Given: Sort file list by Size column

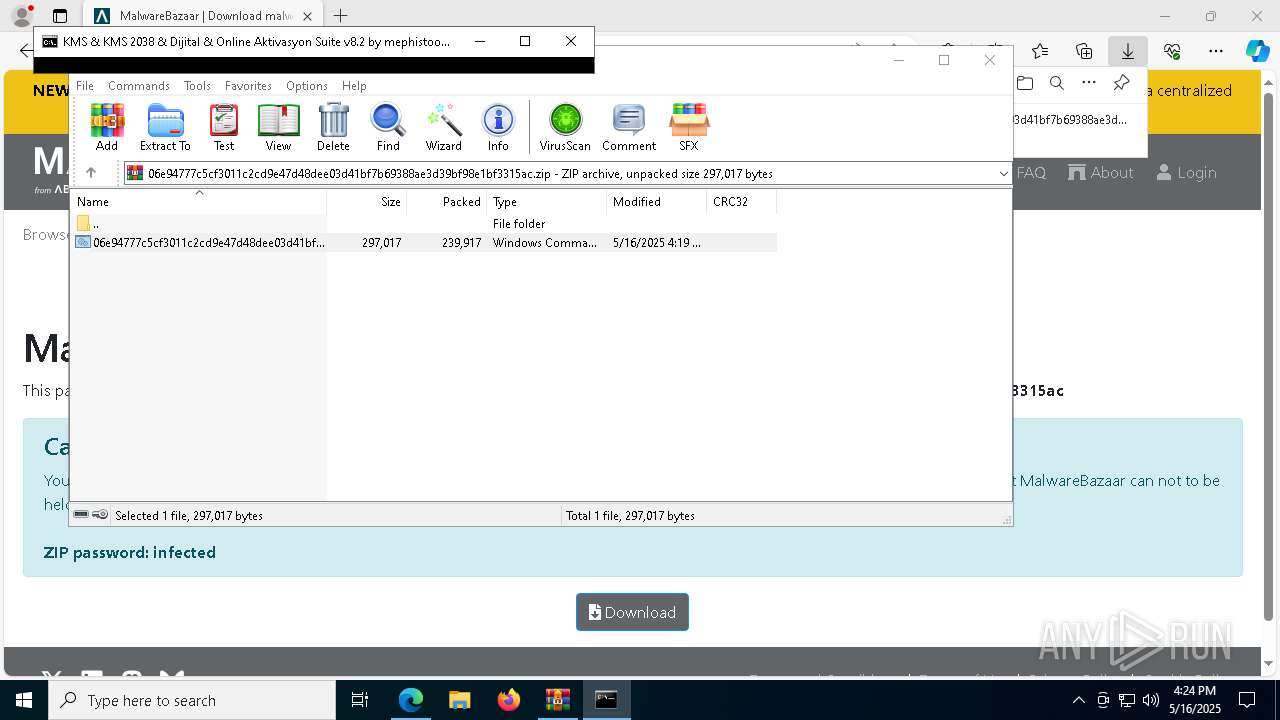Looking at the screenshot, I should (366, 202).
